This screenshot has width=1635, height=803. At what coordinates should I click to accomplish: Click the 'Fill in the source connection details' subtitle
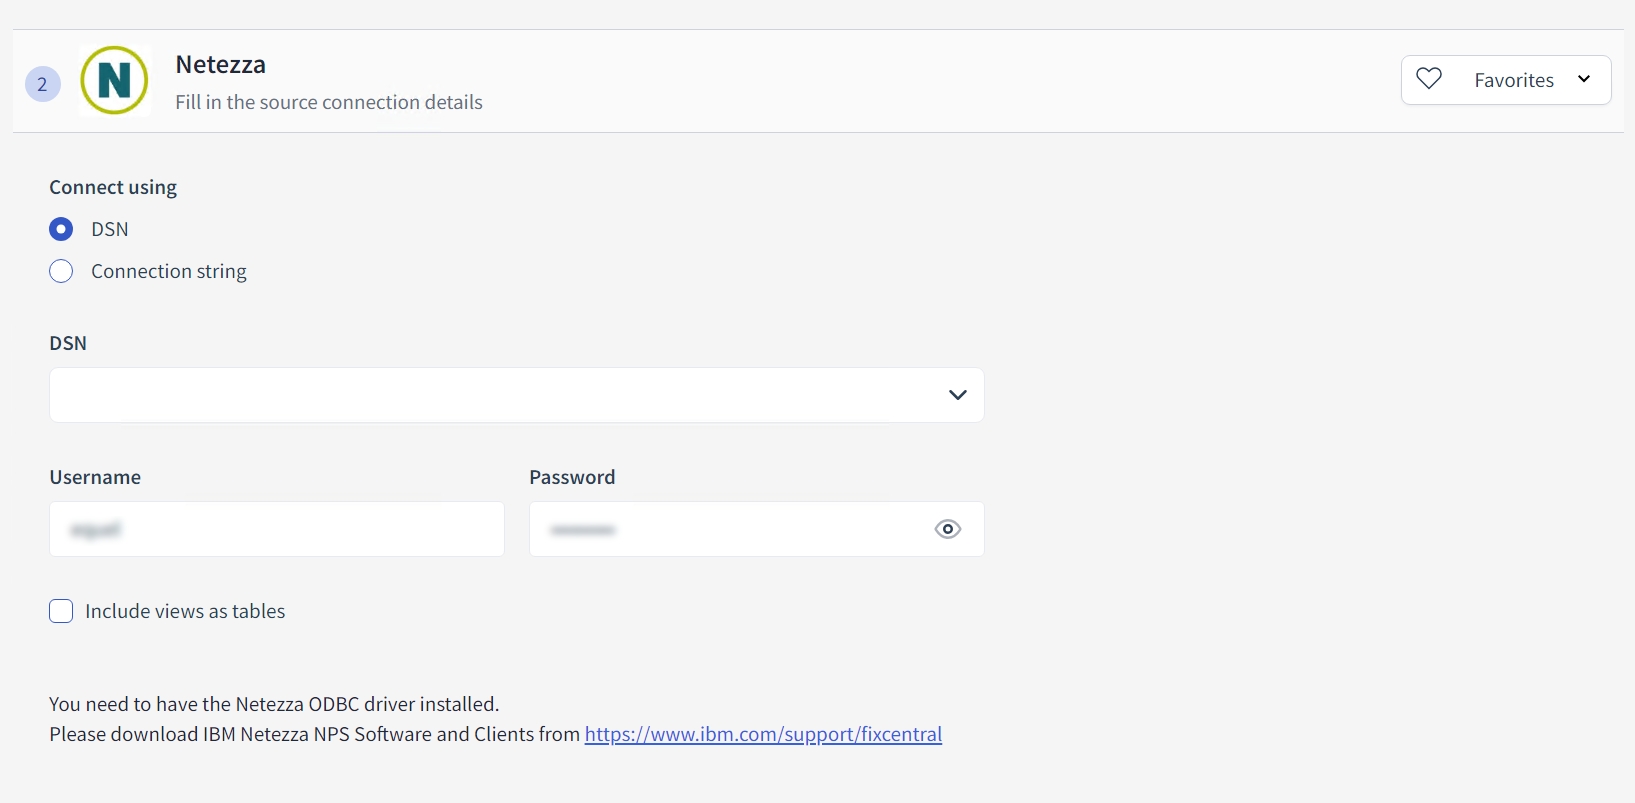pyautogui.click(x=329, y=102)
